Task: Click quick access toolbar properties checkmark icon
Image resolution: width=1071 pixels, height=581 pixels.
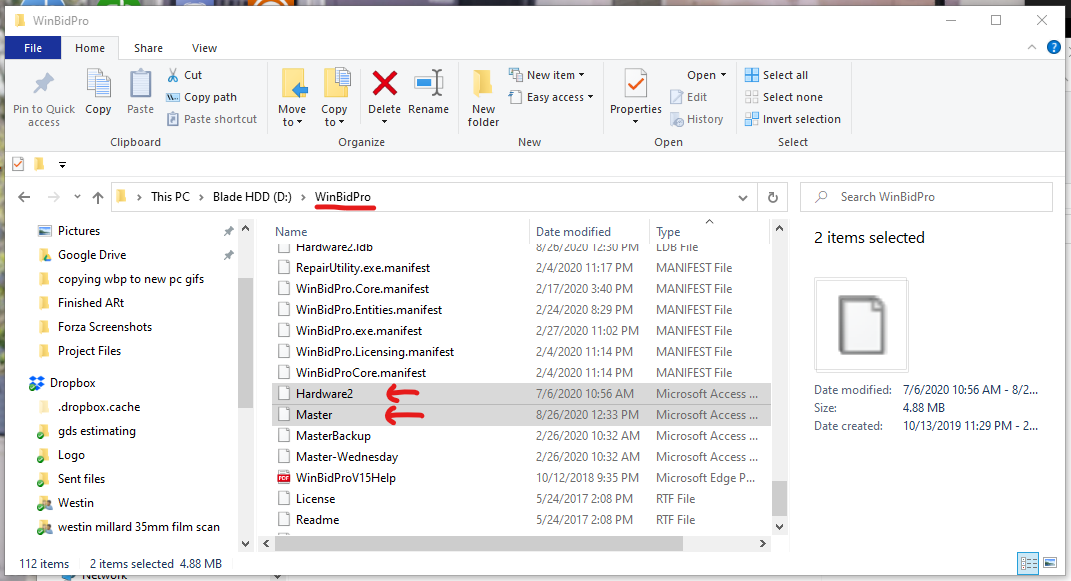Action: 18,164
